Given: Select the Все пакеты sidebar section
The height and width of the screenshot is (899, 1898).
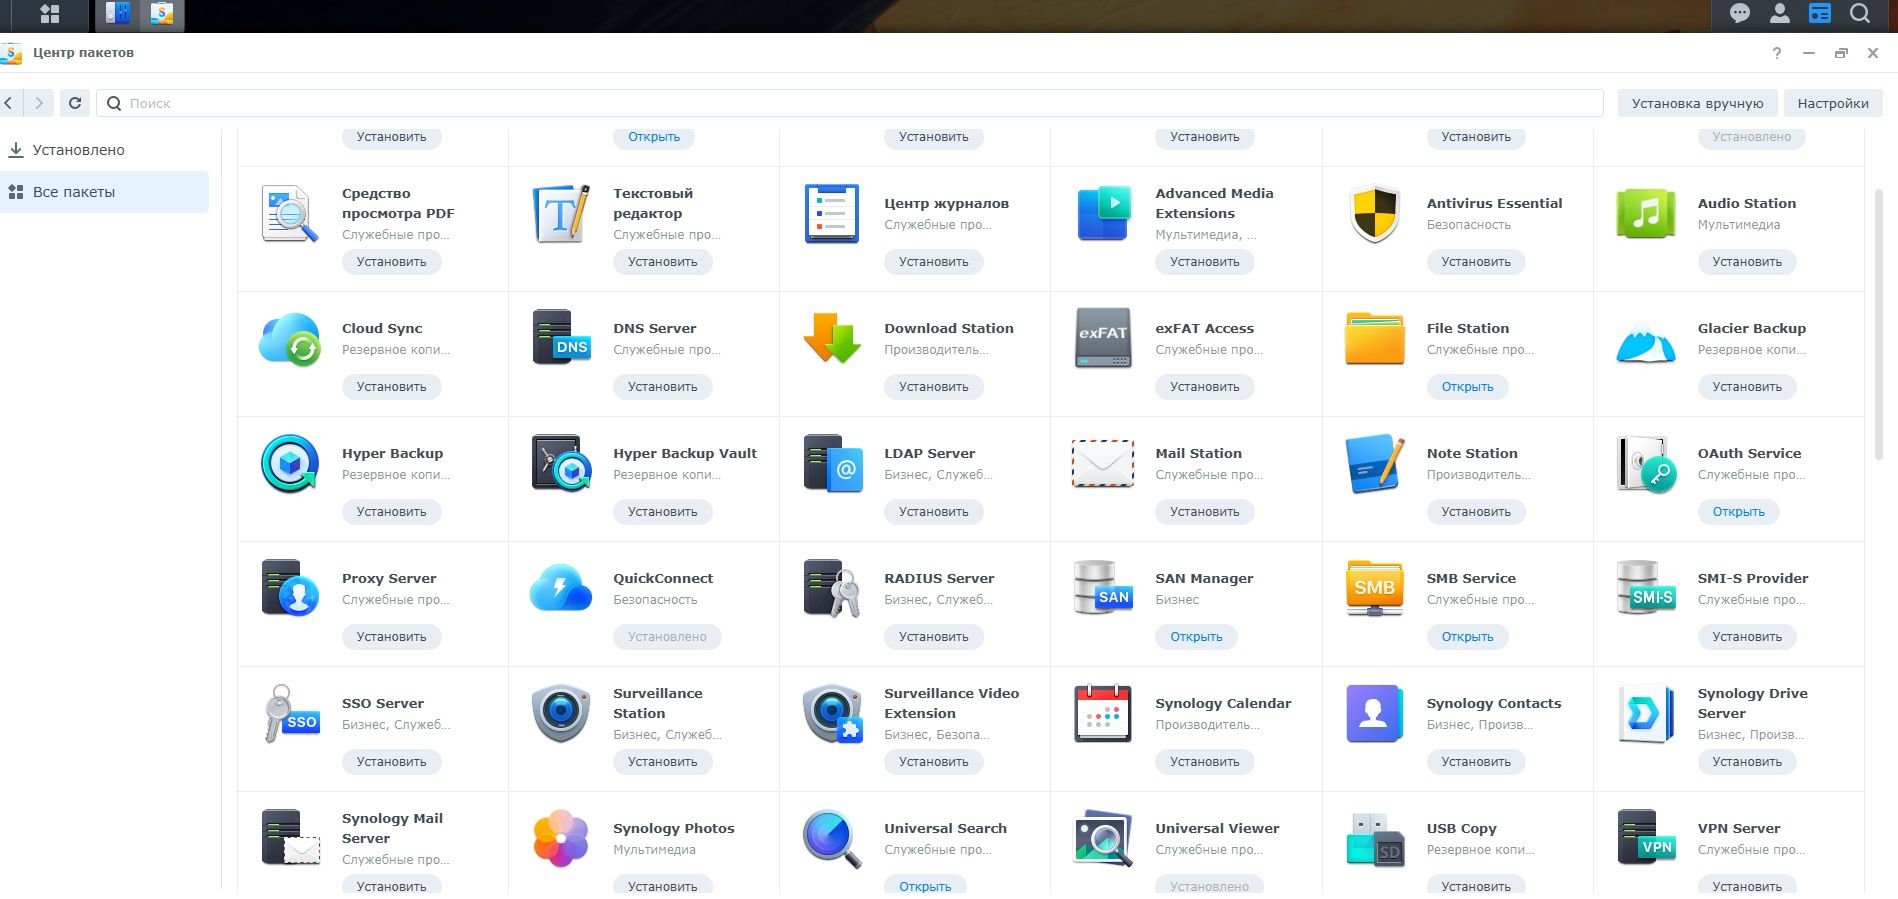Looking at the screenshot, I should coord(105,192).
